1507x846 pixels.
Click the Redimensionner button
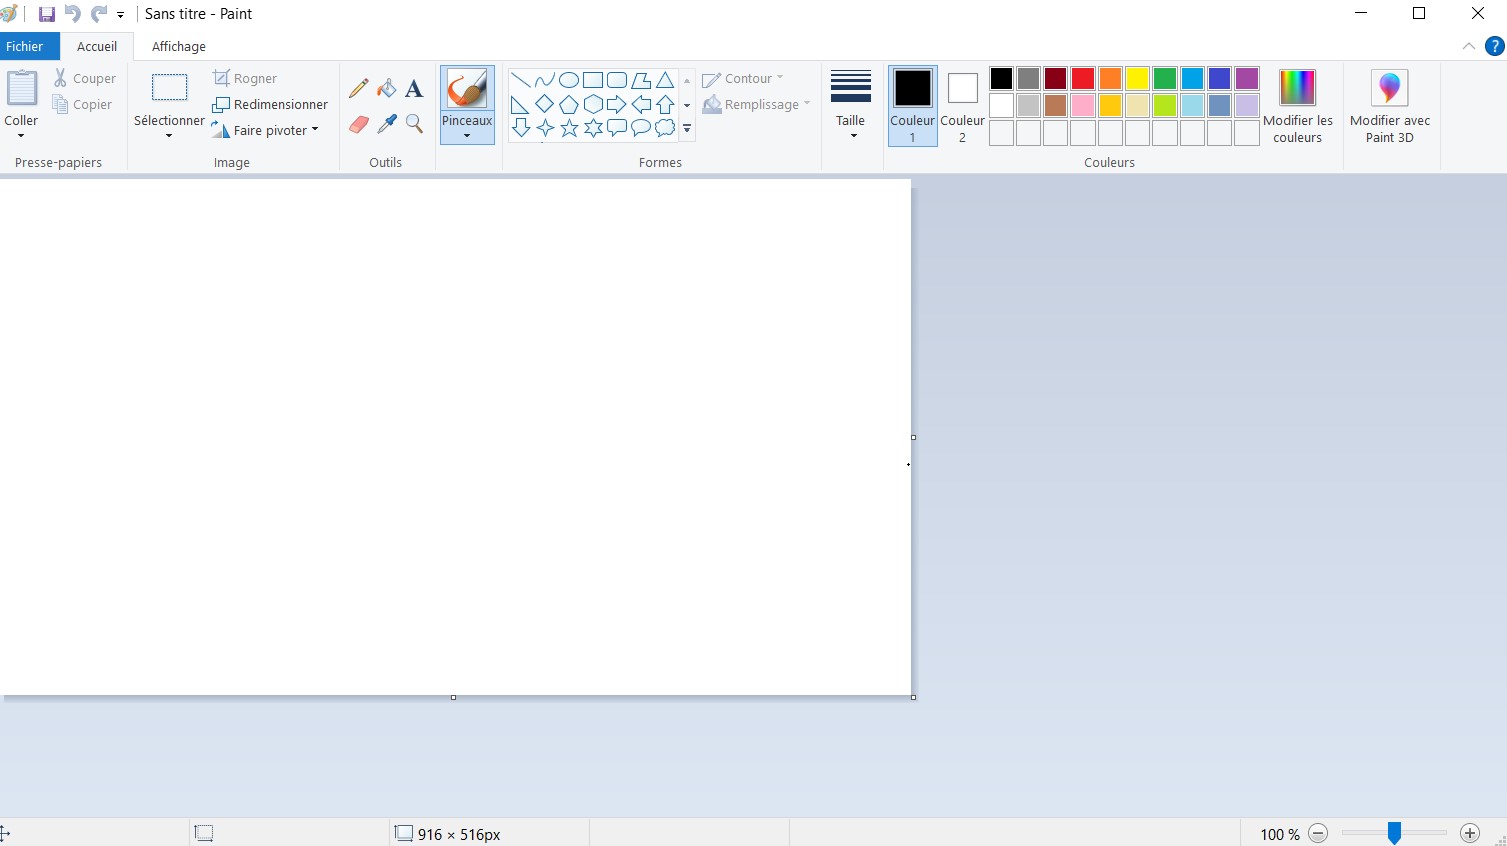click(270, 104)
